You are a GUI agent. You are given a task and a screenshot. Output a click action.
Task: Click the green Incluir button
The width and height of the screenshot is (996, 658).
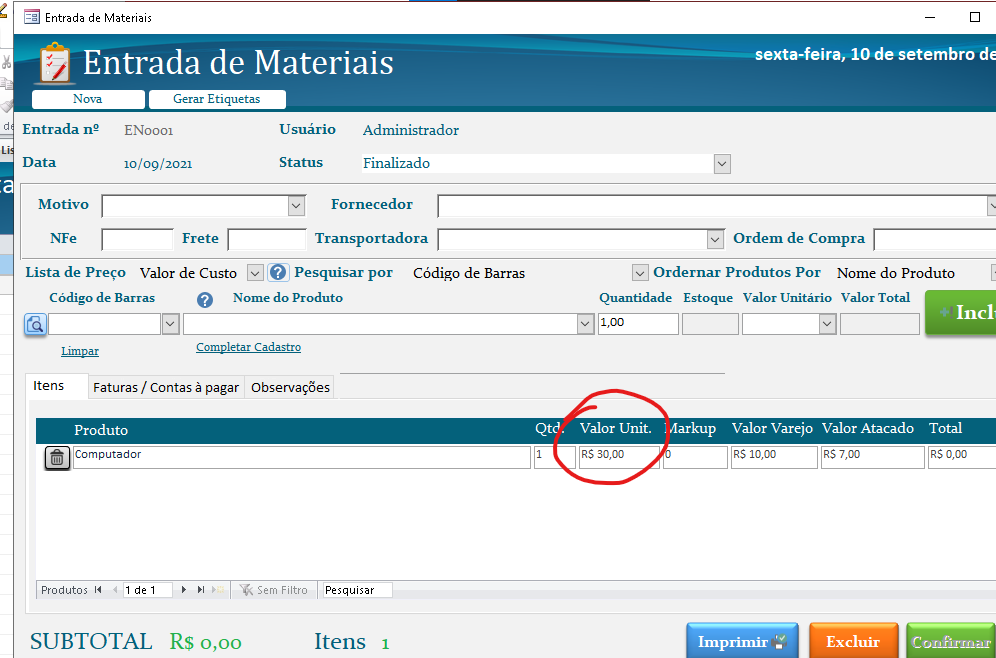point(960,312)
